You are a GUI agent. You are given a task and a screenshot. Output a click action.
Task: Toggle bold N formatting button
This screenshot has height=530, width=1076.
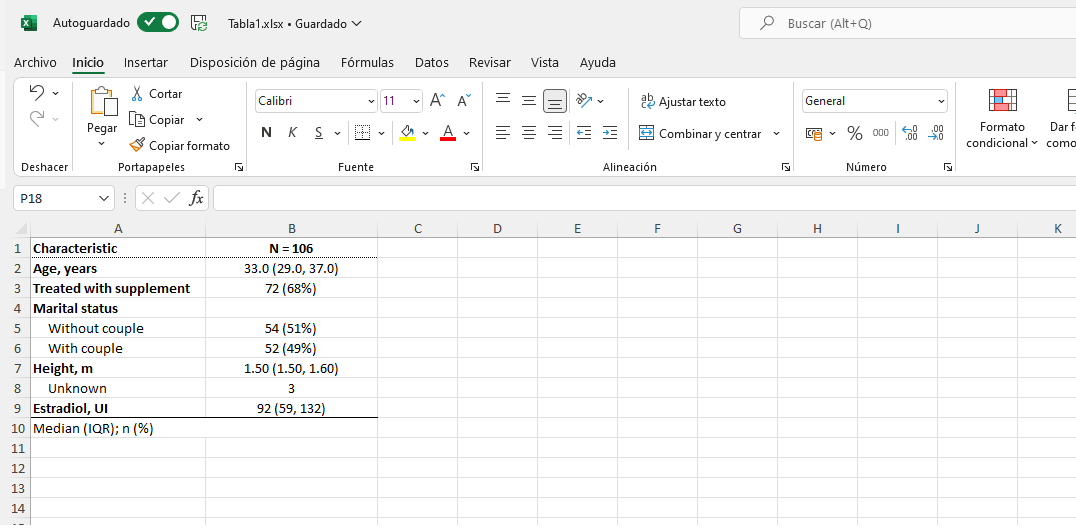click(266, 133)
